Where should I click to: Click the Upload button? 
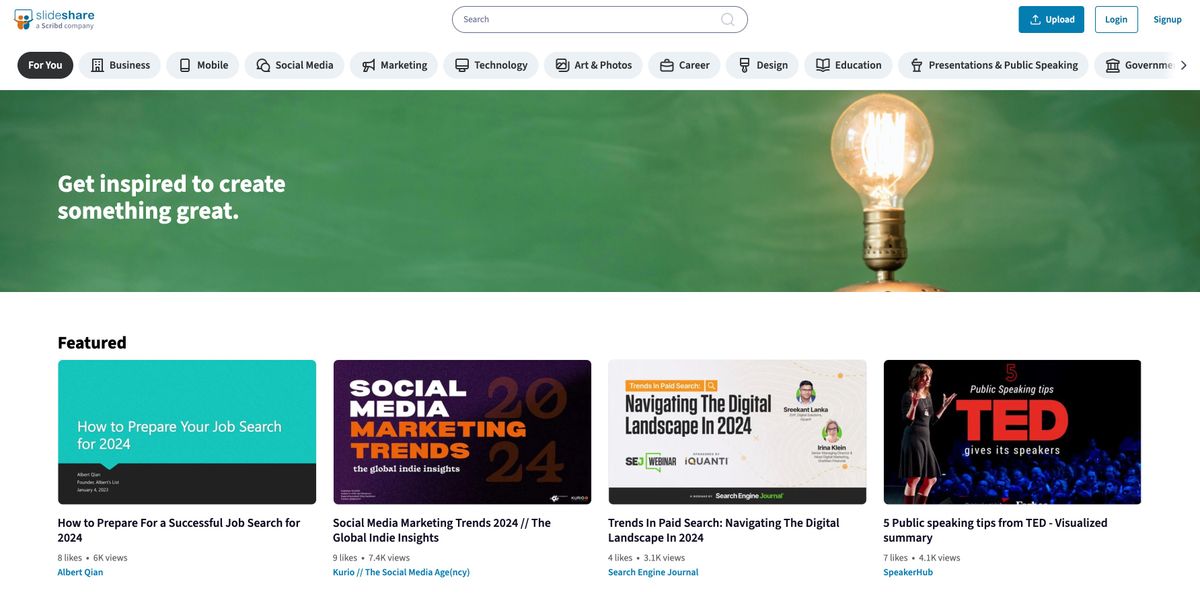click(x=1051, y=19)
